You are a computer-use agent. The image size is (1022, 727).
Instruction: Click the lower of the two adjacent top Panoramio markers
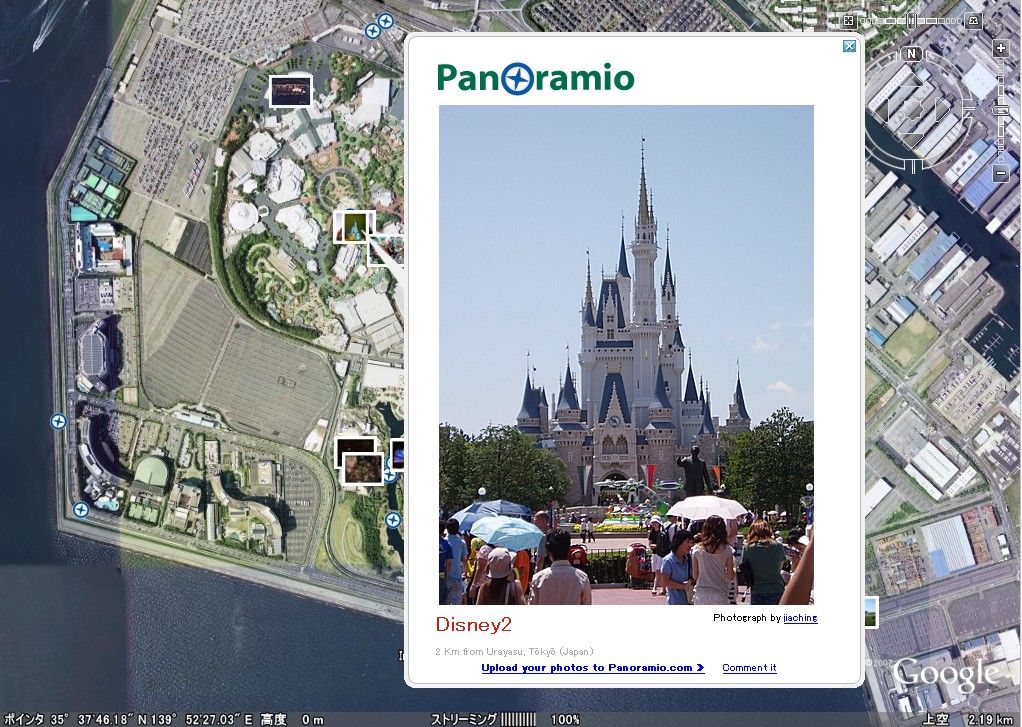point(372,31)
